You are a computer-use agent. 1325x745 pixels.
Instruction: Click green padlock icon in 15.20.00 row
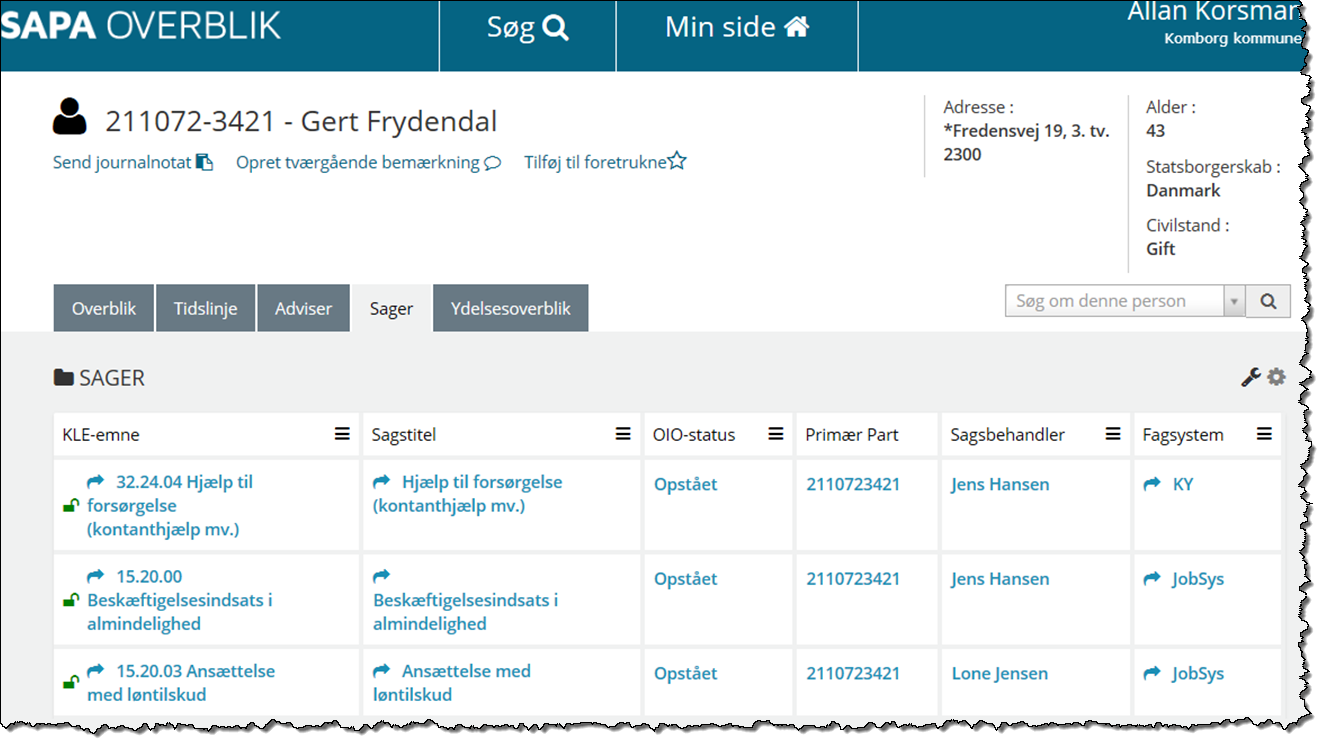coord(70,600)
